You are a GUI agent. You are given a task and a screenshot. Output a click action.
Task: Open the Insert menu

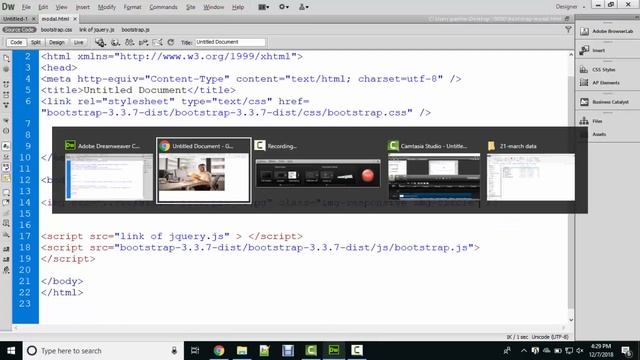82,7
